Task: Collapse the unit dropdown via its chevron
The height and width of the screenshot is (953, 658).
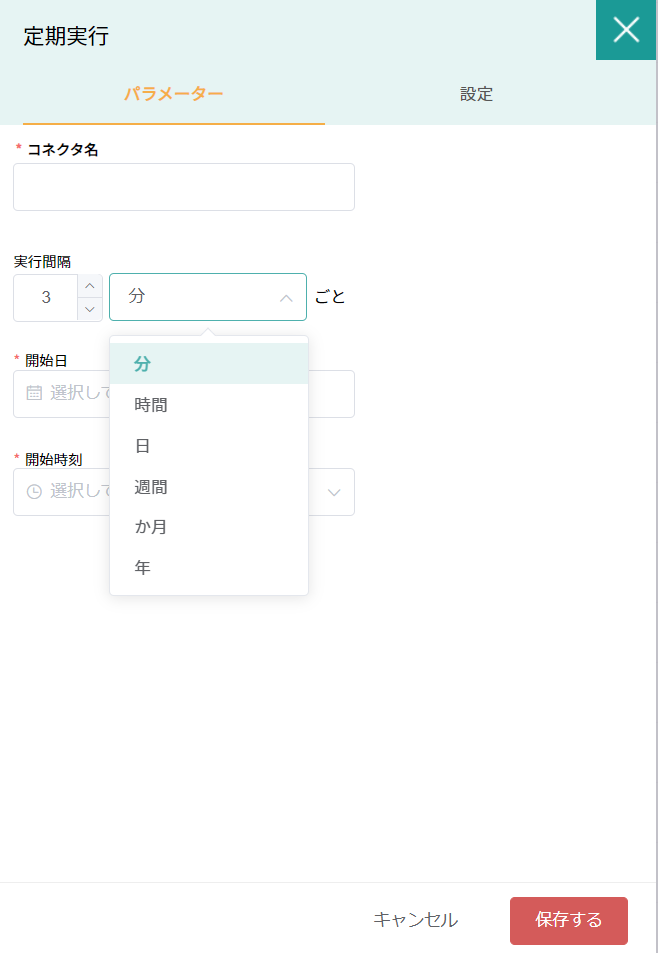Action: coord(286,298)
